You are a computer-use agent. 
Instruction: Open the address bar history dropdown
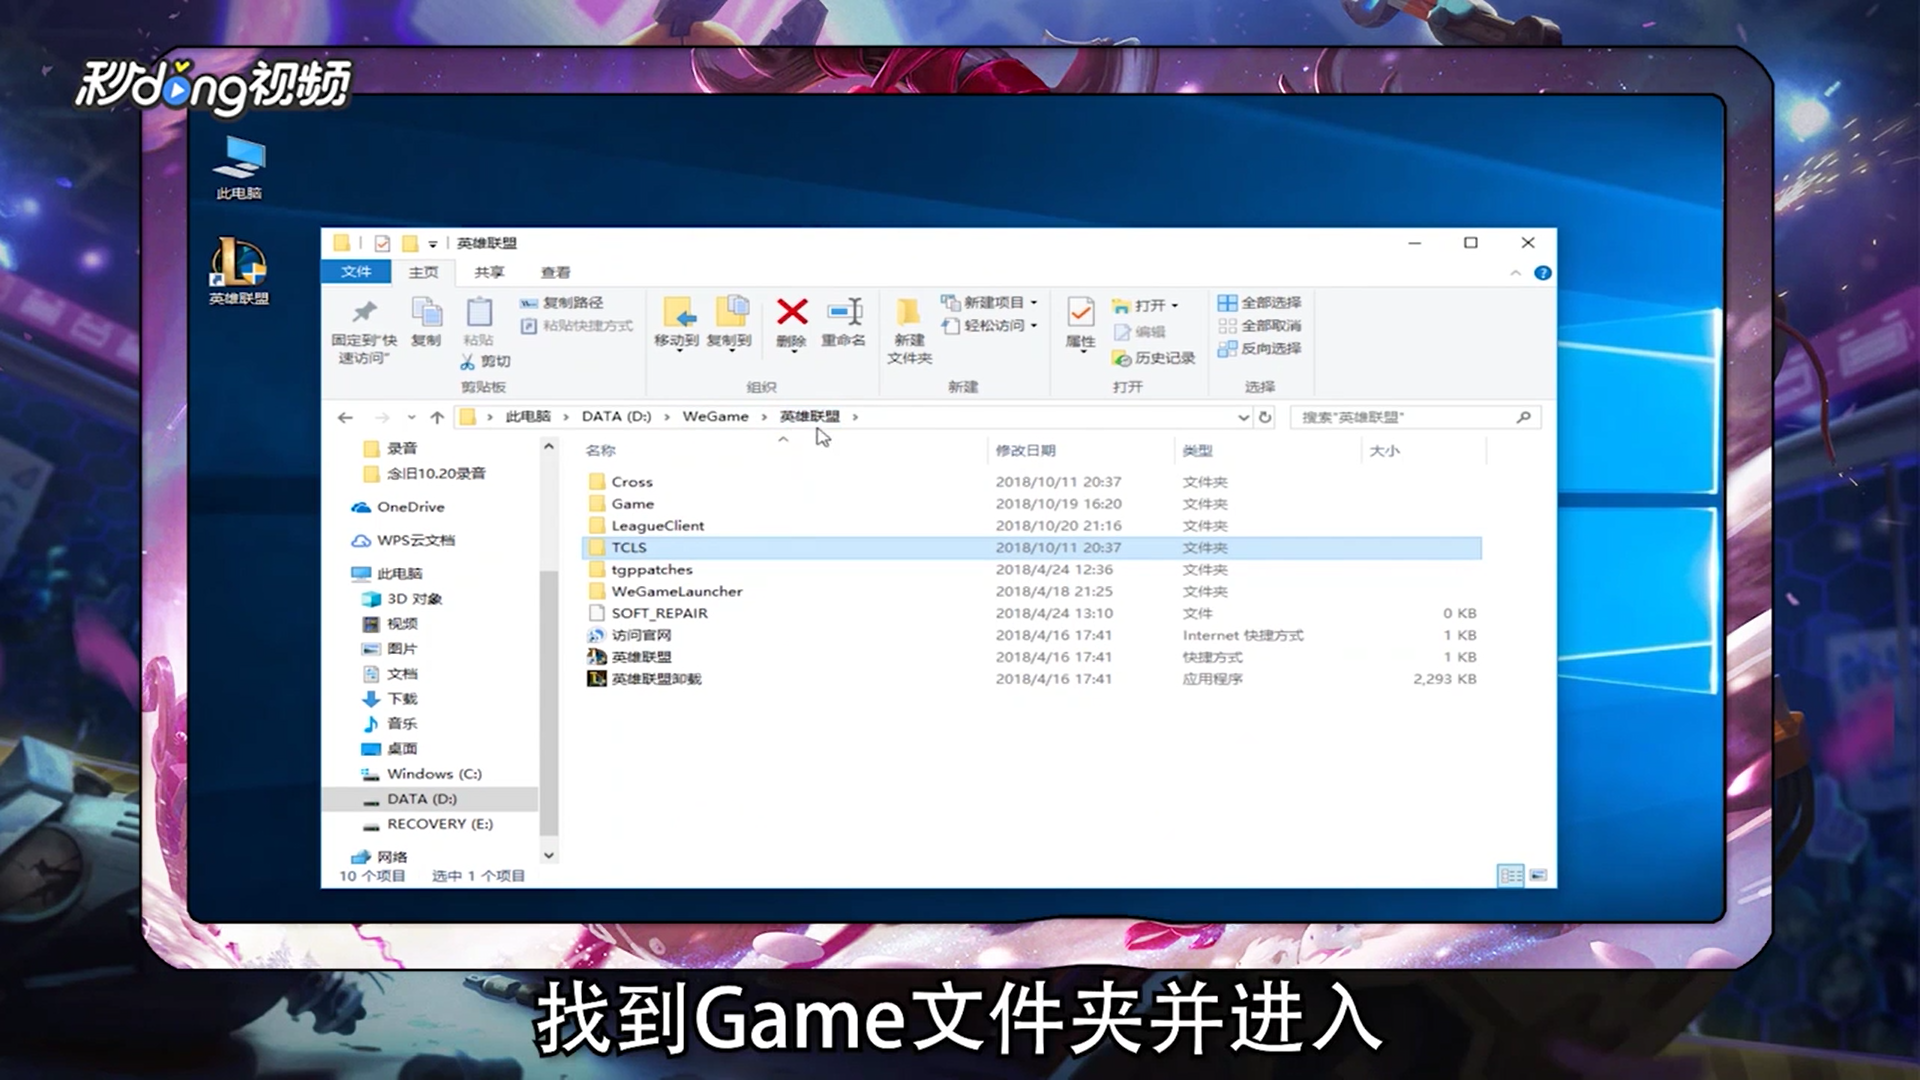(1243, 417)
